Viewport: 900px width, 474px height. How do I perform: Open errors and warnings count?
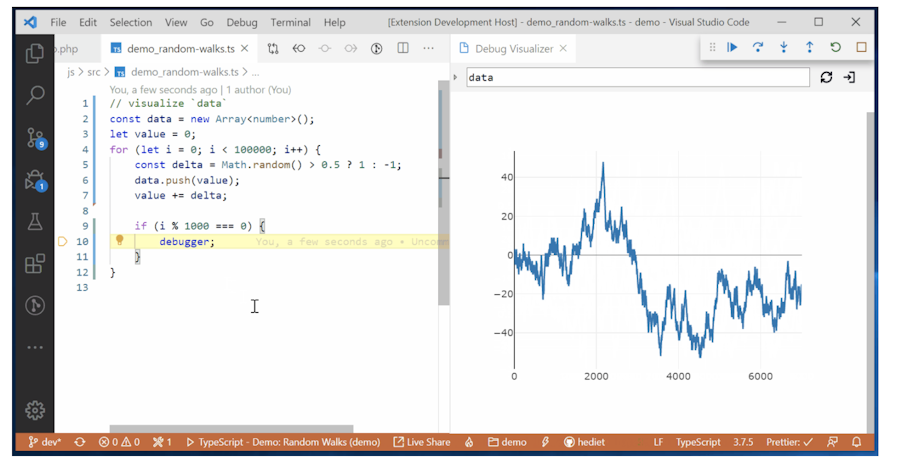coord(119,442)
